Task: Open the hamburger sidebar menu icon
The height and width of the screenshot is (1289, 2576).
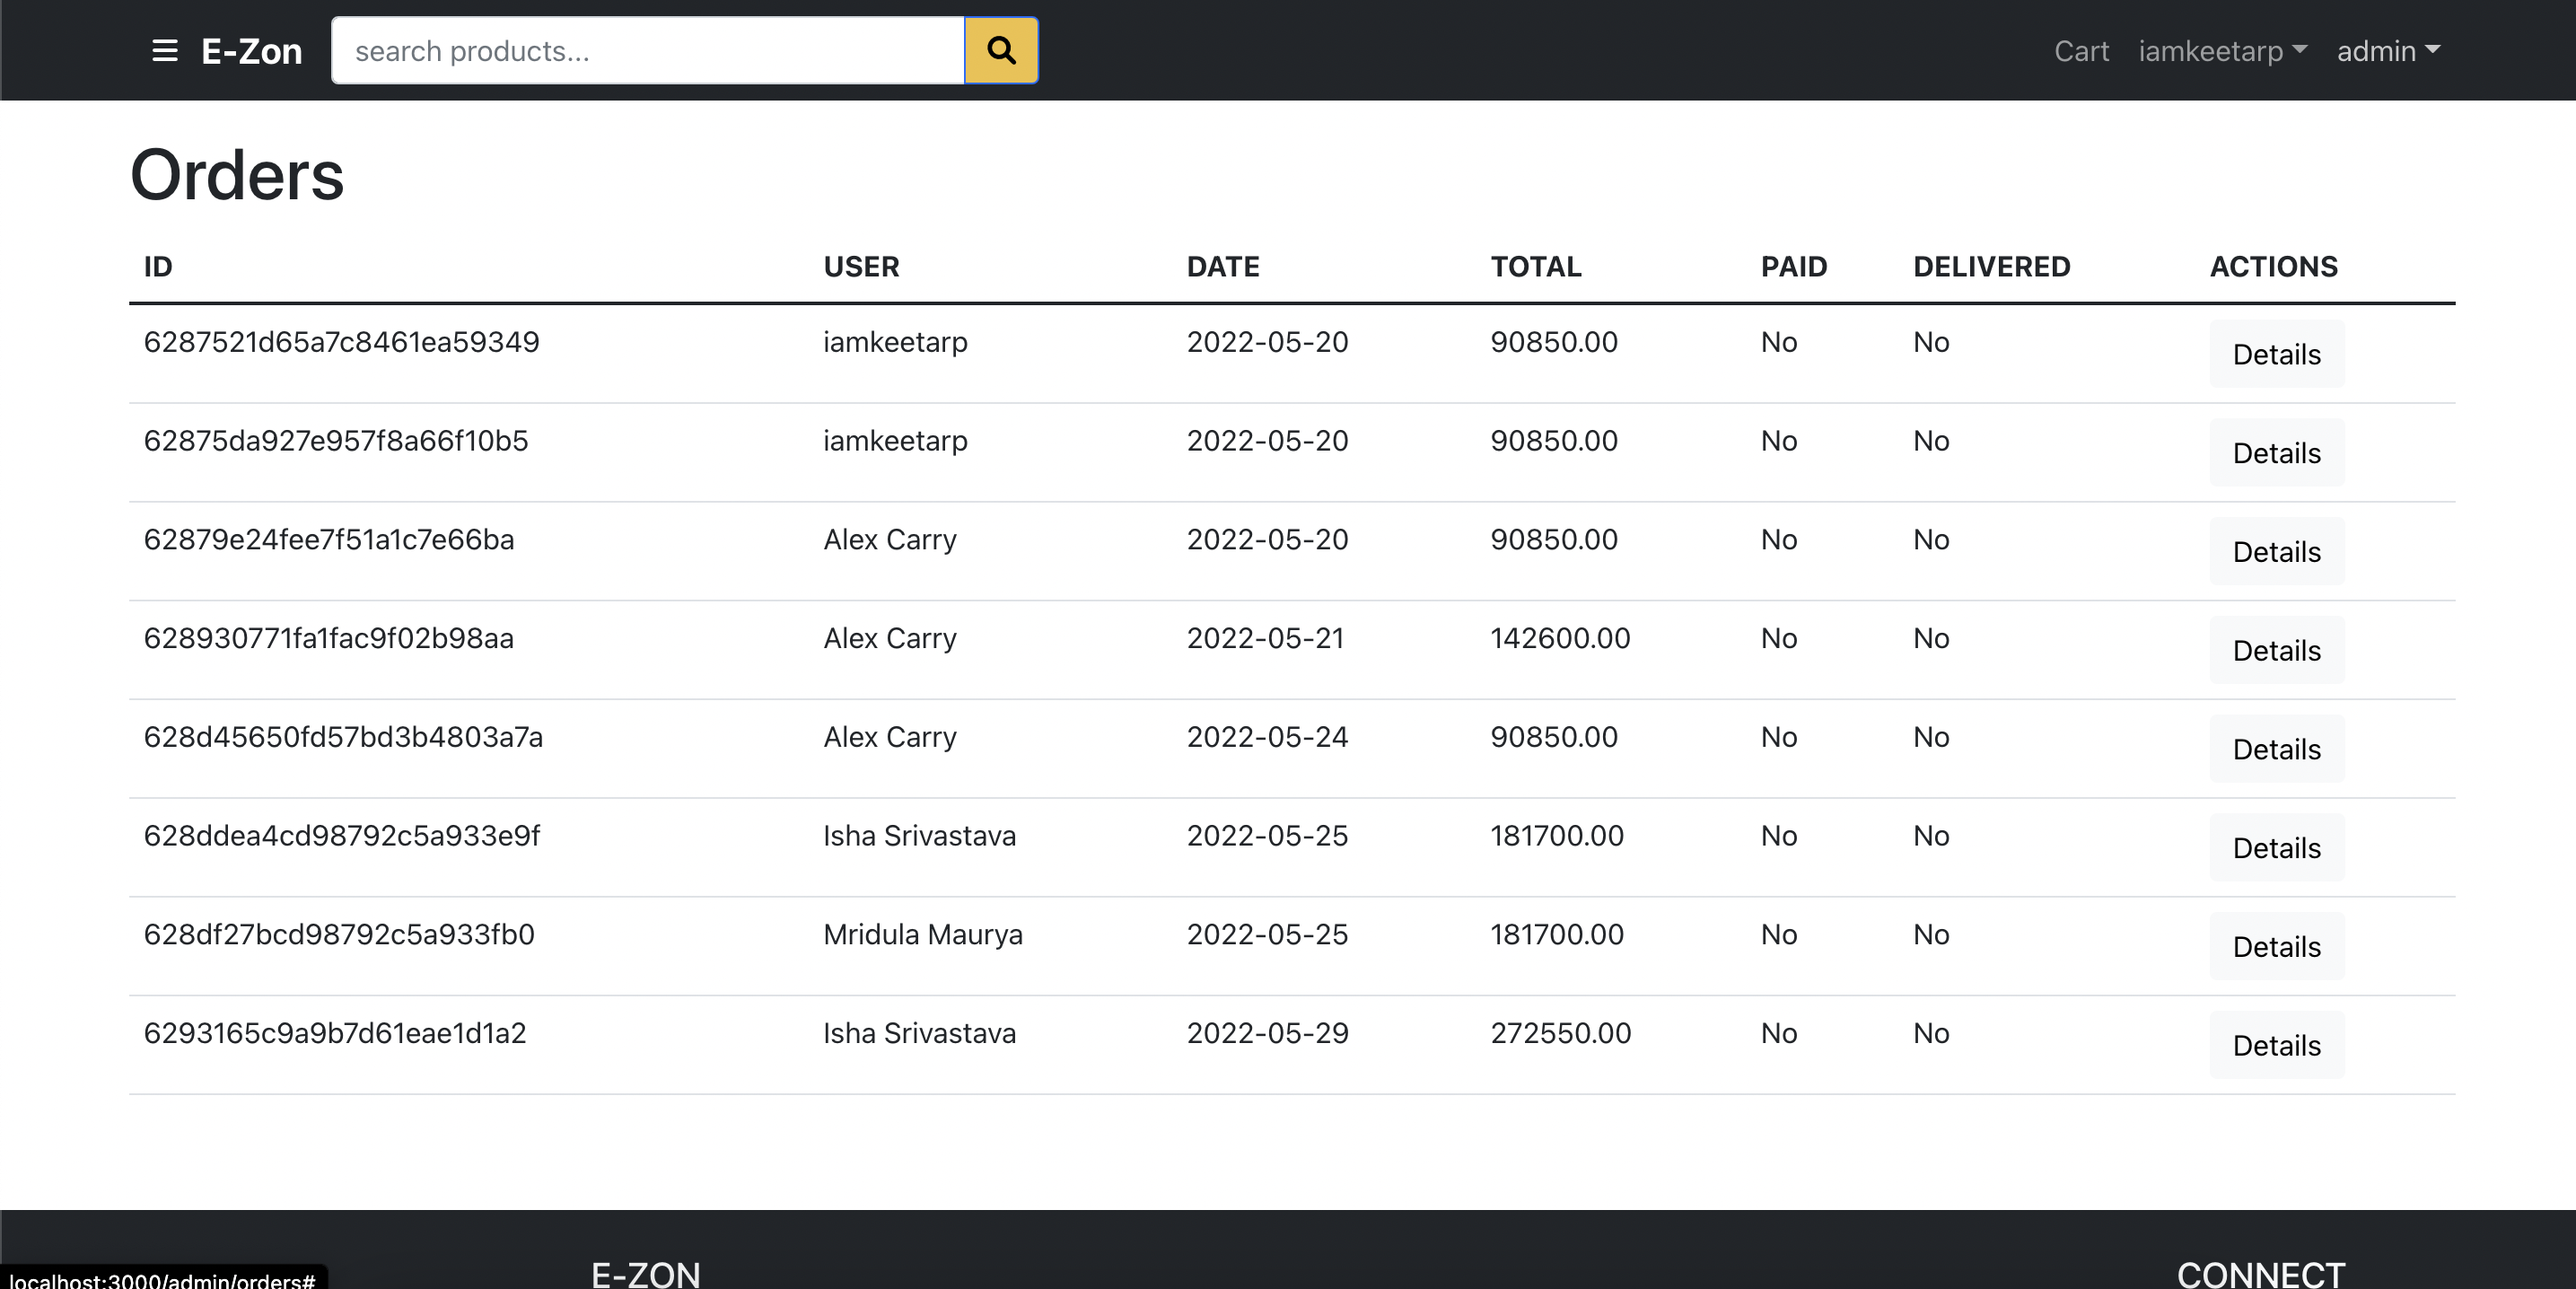Action: (x=164, y=51)
